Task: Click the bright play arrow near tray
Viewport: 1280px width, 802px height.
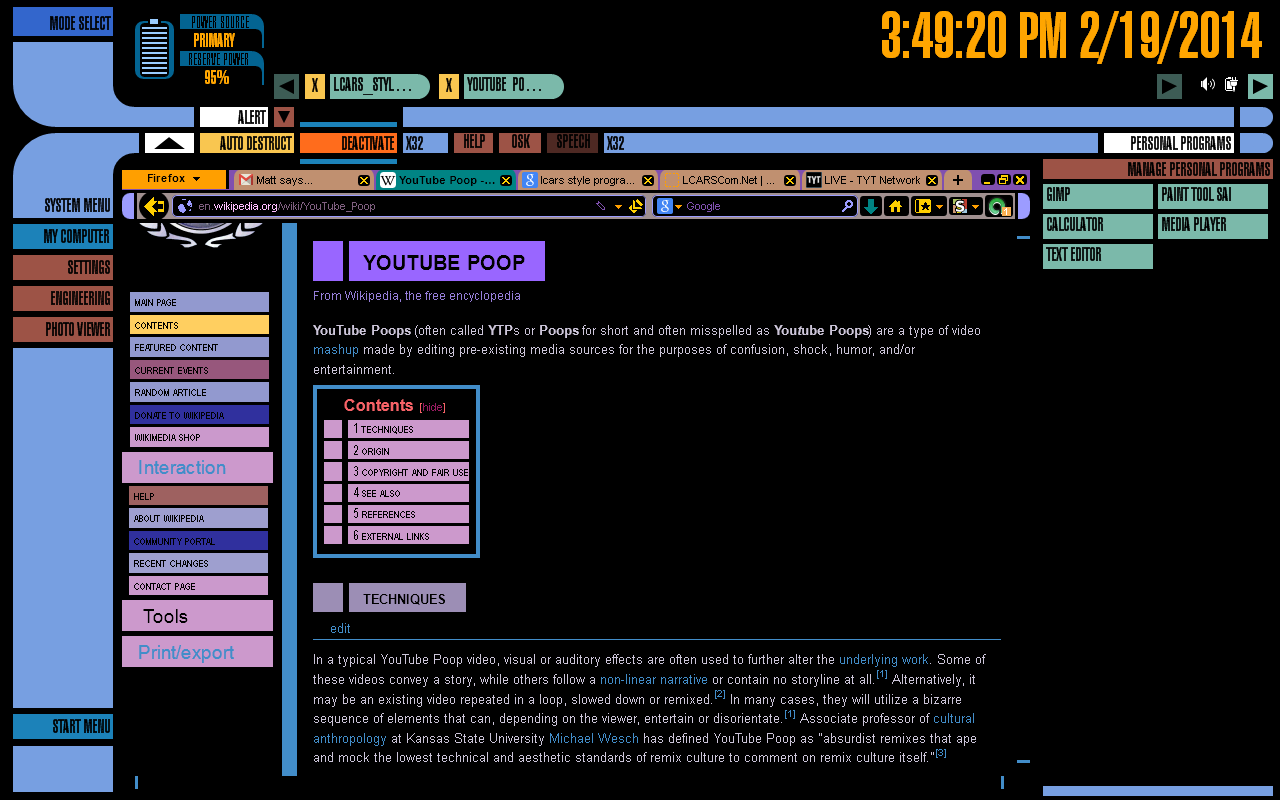Action: tap(1260, 86)
